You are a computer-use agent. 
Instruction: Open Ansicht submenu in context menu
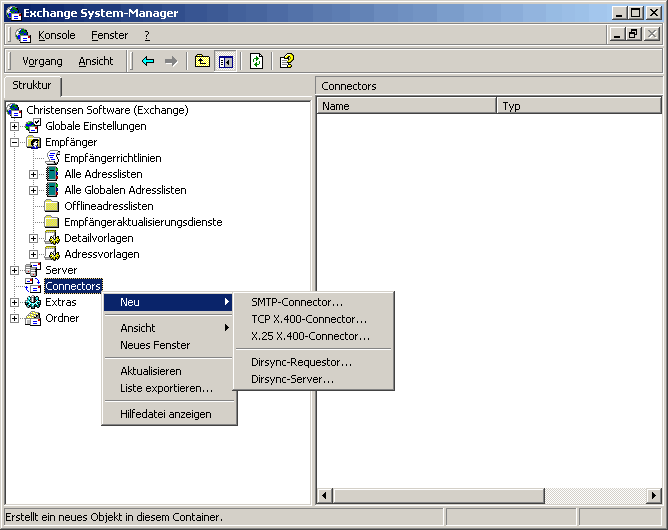pos(169,328)
